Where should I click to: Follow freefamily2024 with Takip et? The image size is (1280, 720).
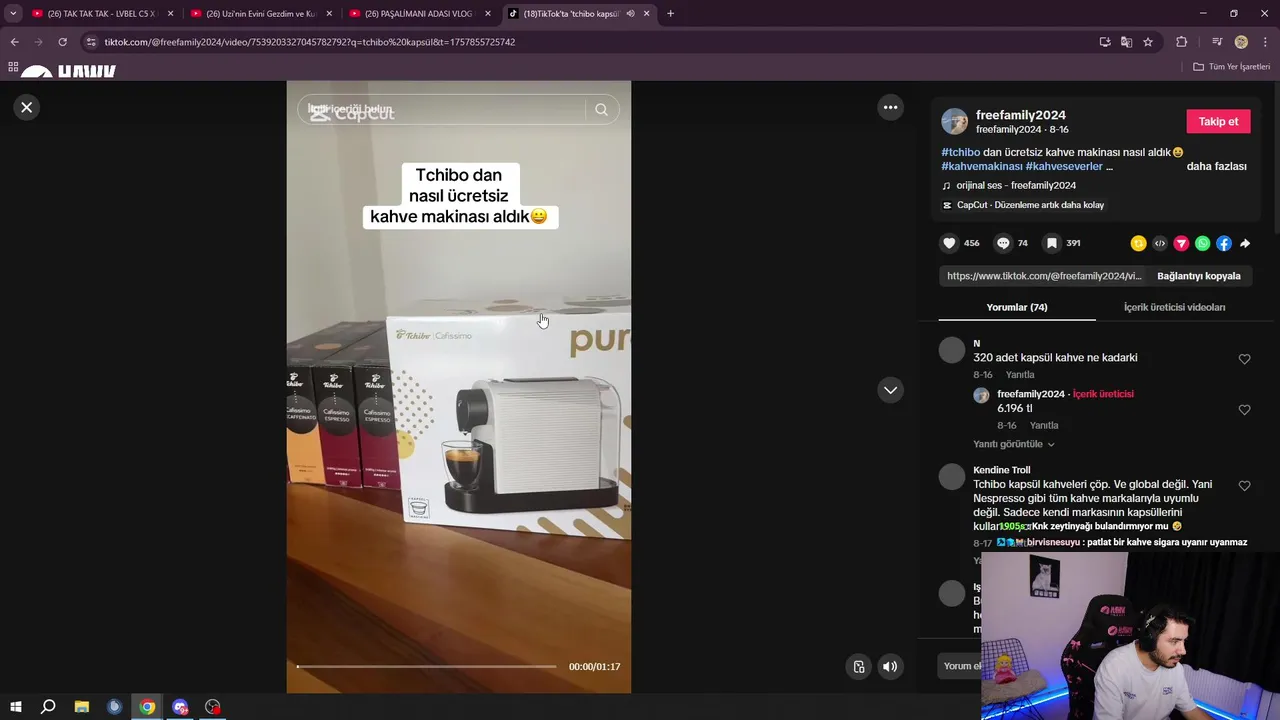tap(1218, 121)
